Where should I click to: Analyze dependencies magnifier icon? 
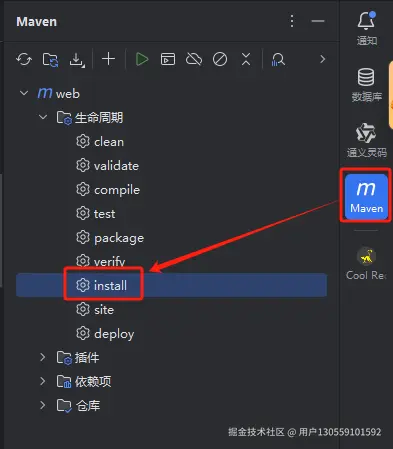pyautogui.click(x=278, y=60)
